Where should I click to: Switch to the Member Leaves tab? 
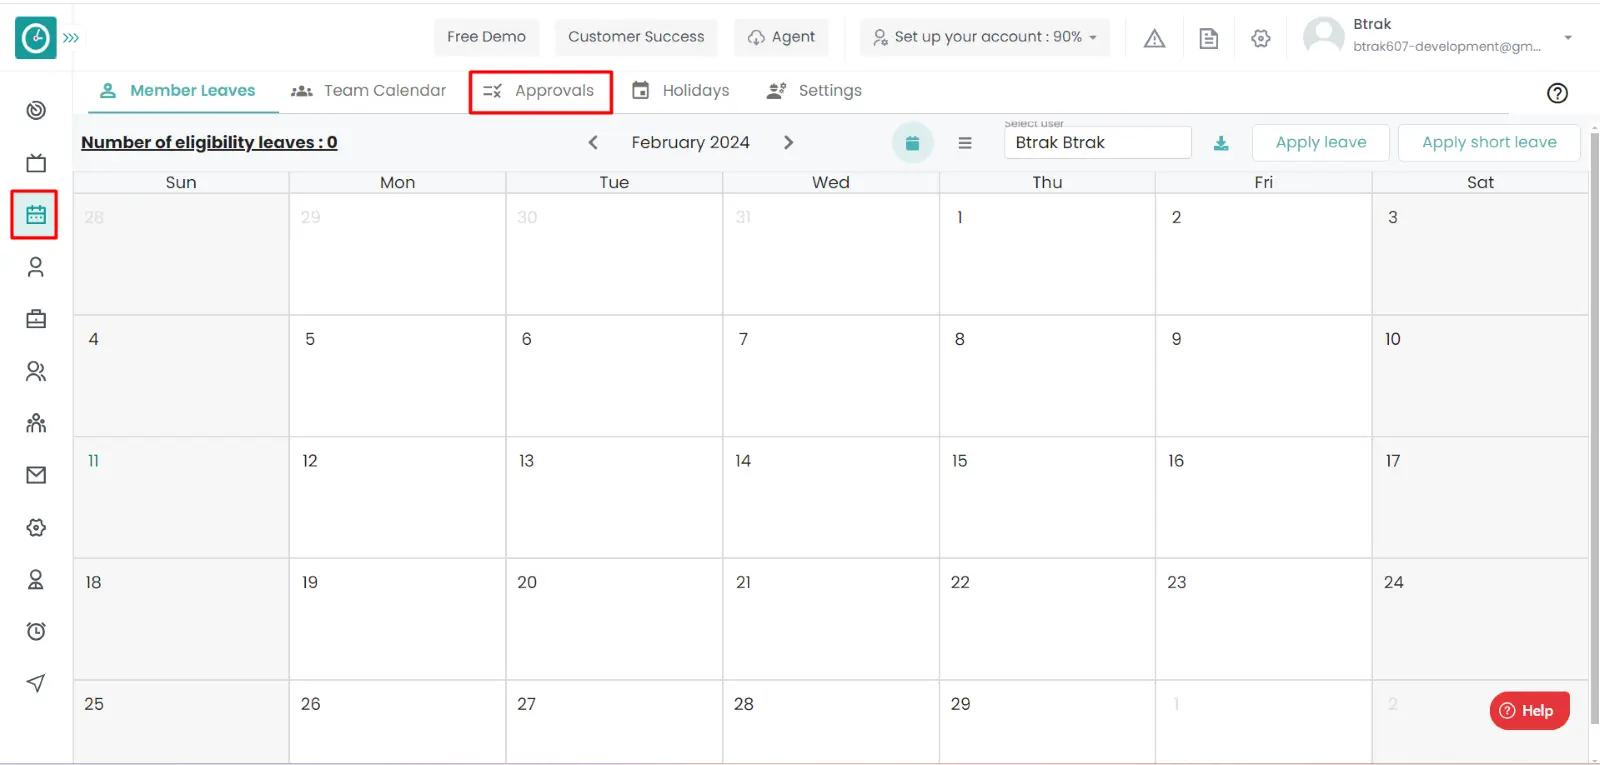click(x=178, y=91)
